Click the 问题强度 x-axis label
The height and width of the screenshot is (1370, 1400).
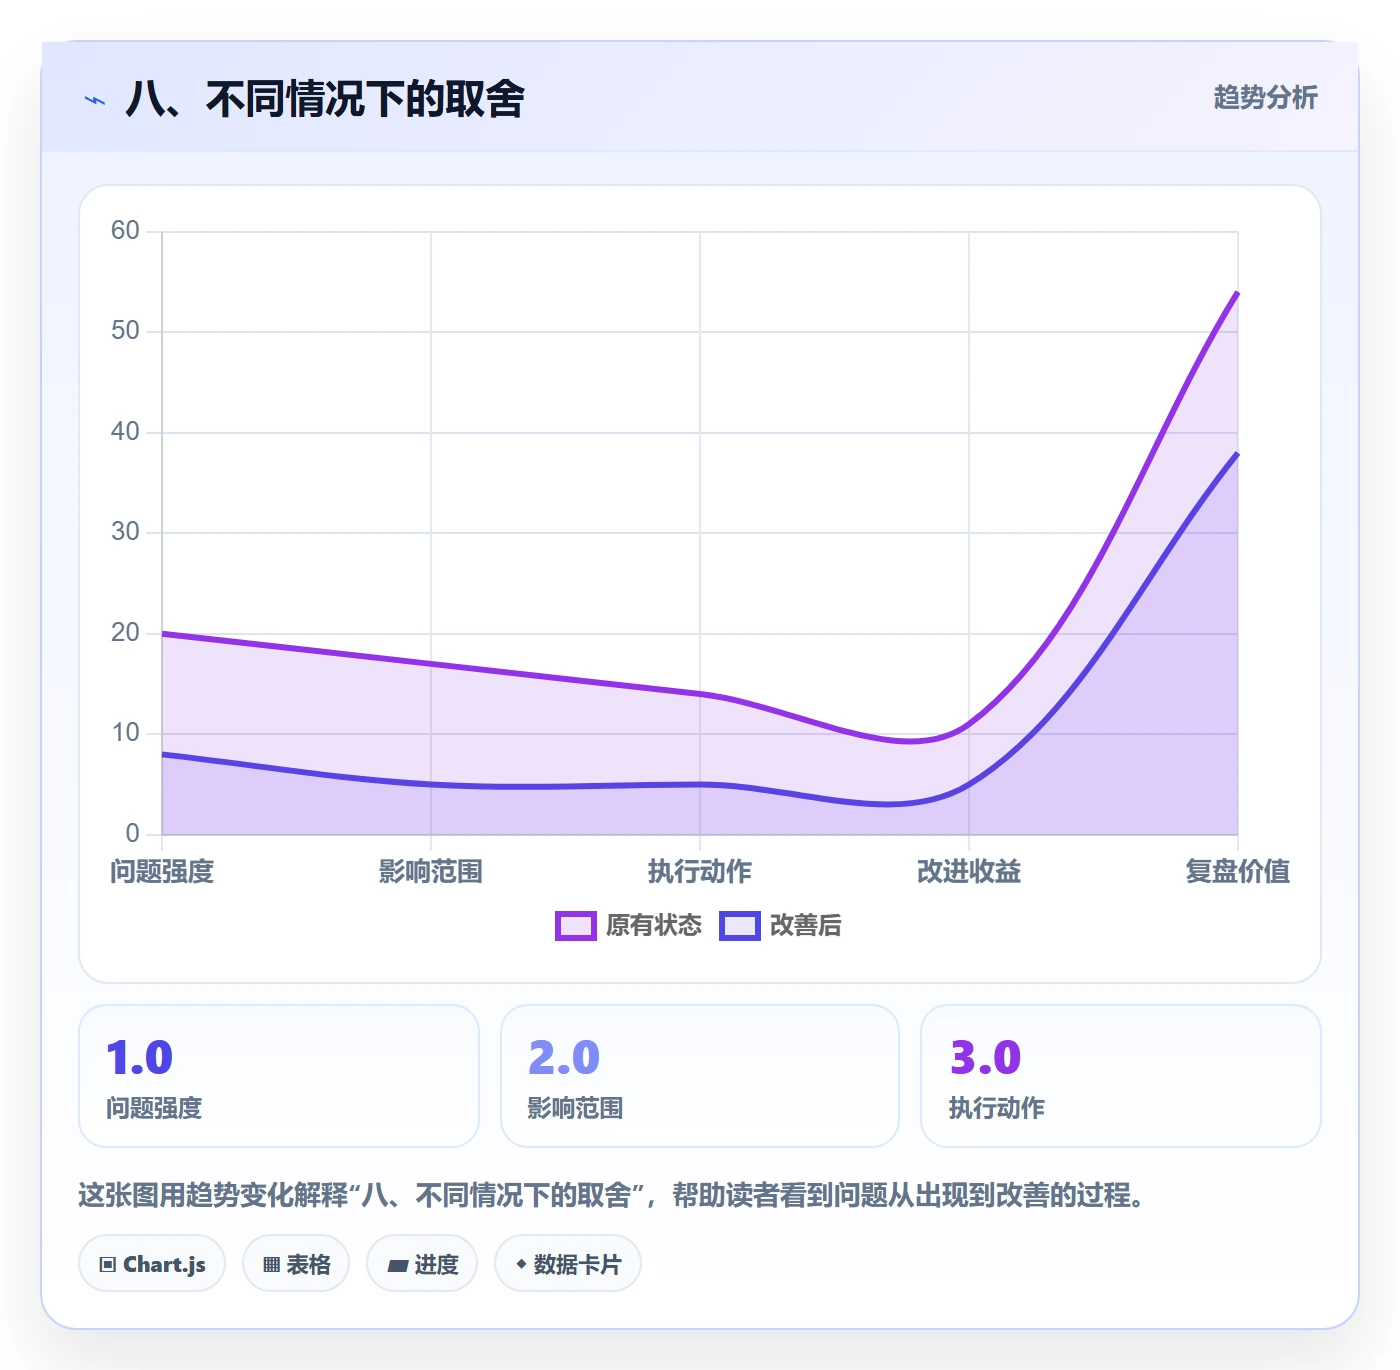(x=162, y=872)
